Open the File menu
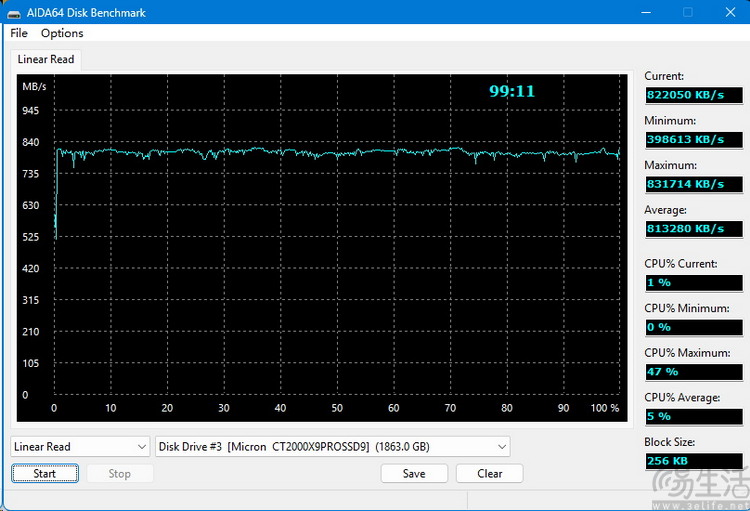This screenshot has width=750, height=511. [19, 33]
